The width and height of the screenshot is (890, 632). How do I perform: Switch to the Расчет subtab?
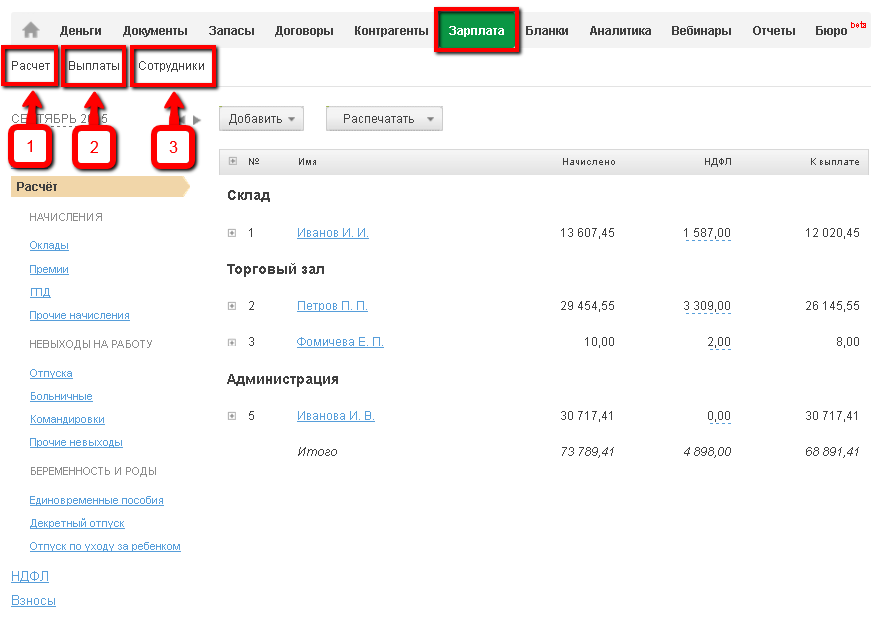click(31, 66)
